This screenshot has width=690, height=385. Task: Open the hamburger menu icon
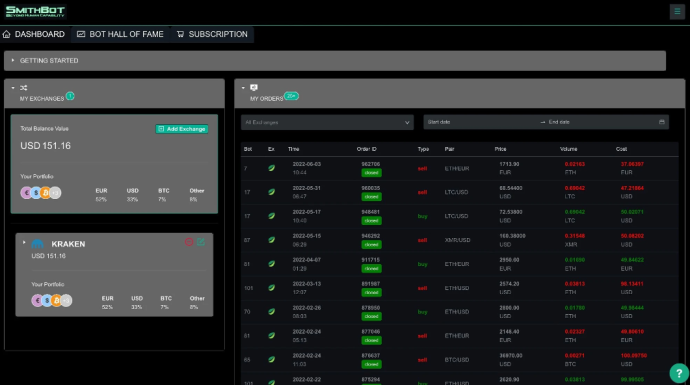tap(677, 11)
